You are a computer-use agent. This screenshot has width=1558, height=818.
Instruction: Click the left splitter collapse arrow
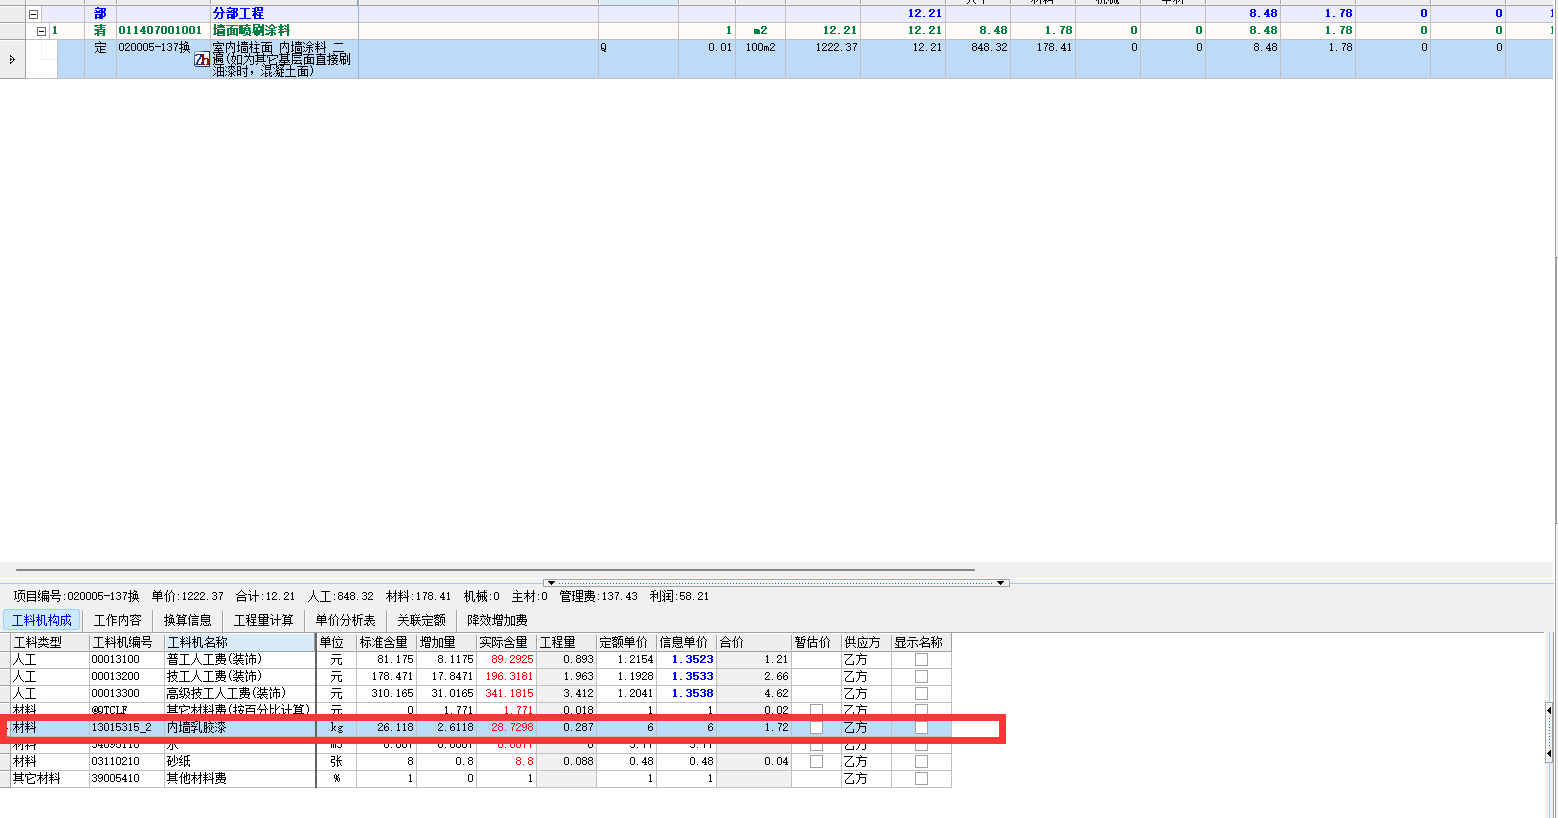(551, 582)
